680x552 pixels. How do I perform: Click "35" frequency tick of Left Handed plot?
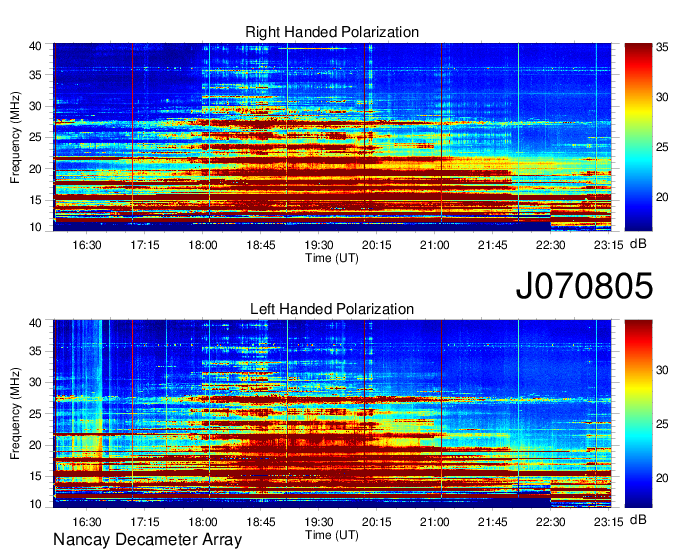pyautogui.click(x=35, y=351)
